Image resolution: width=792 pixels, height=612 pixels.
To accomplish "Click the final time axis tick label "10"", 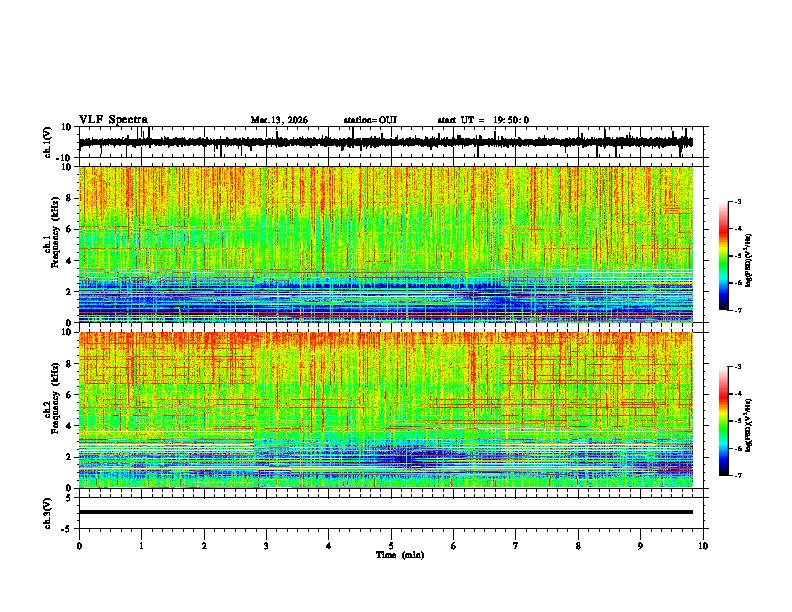I will pos(703,546).
